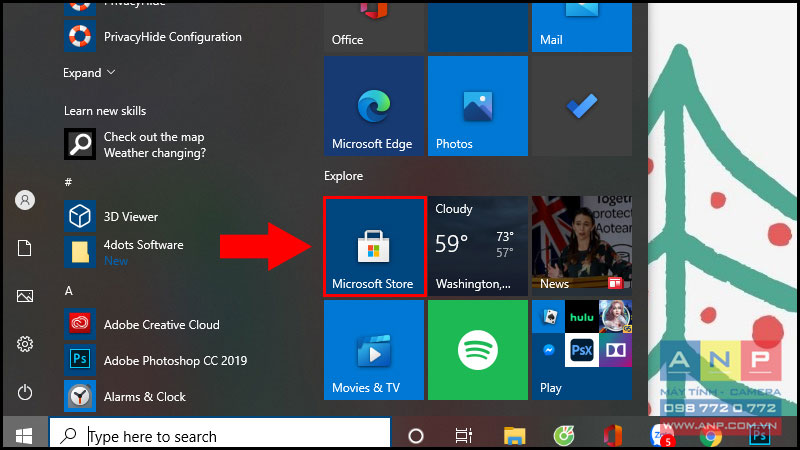800x450 pixels.
Task: Open the Photos tile
Action: click(478, 106)
